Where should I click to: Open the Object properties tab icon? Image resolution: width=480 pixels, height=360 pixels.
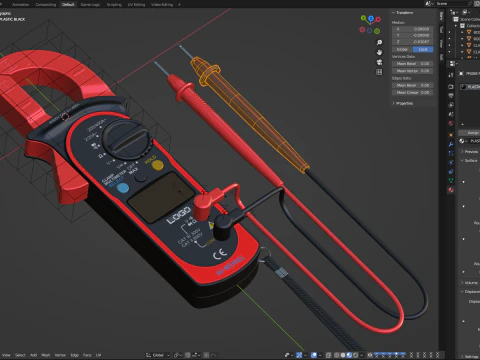coord(451,135)
